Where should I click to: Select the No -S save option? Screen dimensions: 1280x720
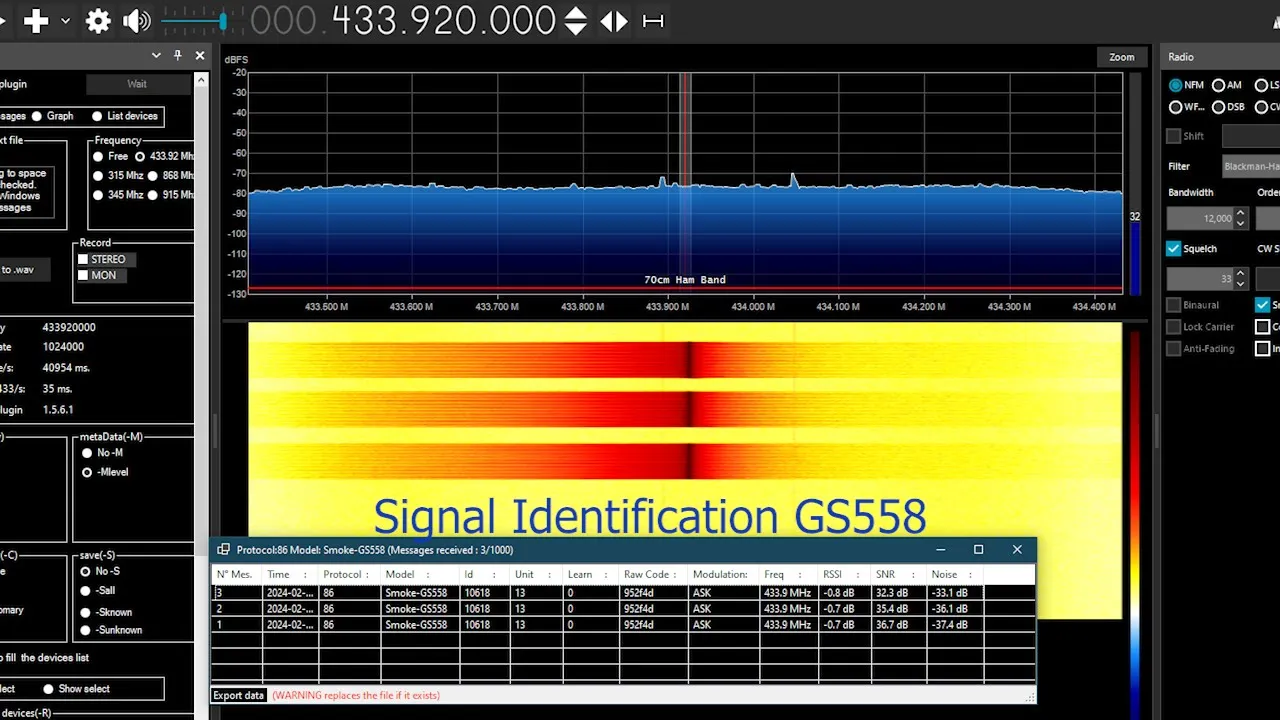[87, 571]
